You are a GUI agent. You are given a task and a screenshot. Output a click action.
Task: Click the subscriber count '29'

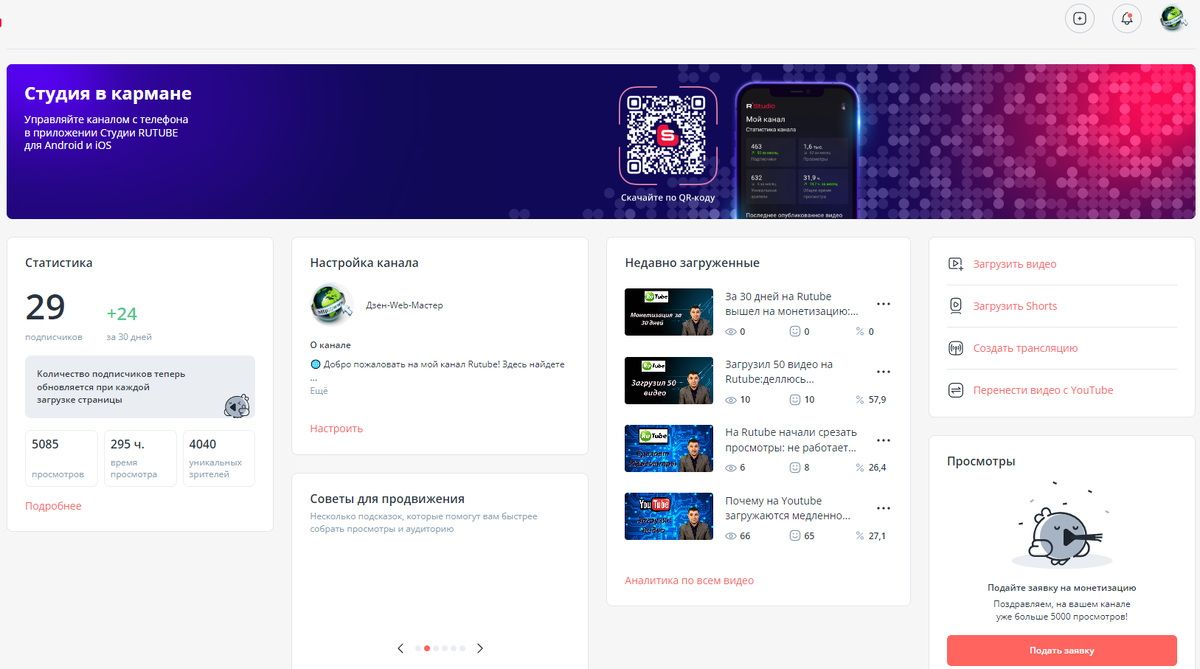tap(45, 307)
